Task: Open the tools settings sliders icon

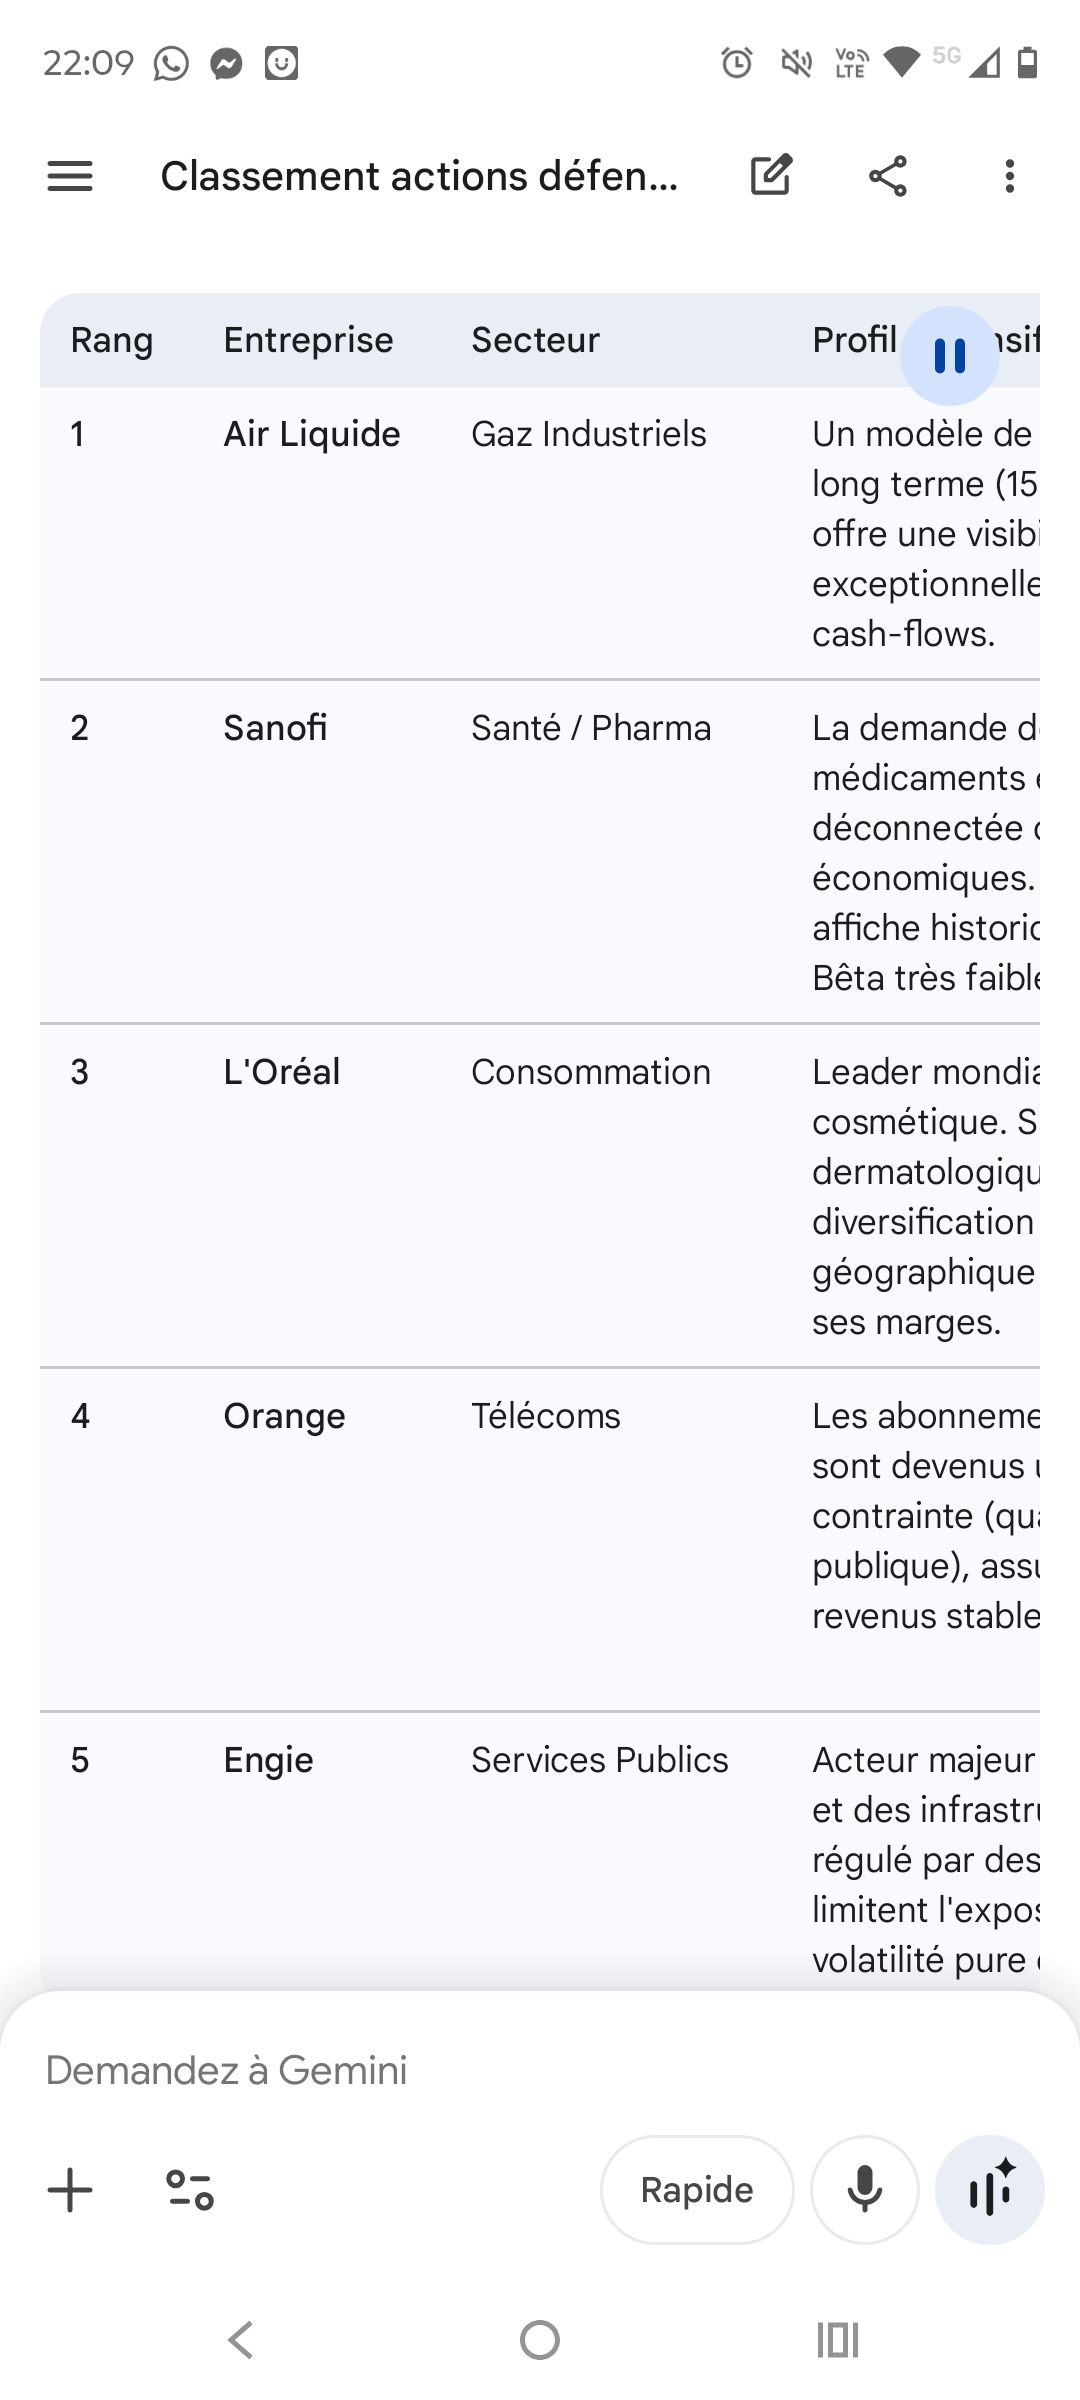Action: (190, 2190)
